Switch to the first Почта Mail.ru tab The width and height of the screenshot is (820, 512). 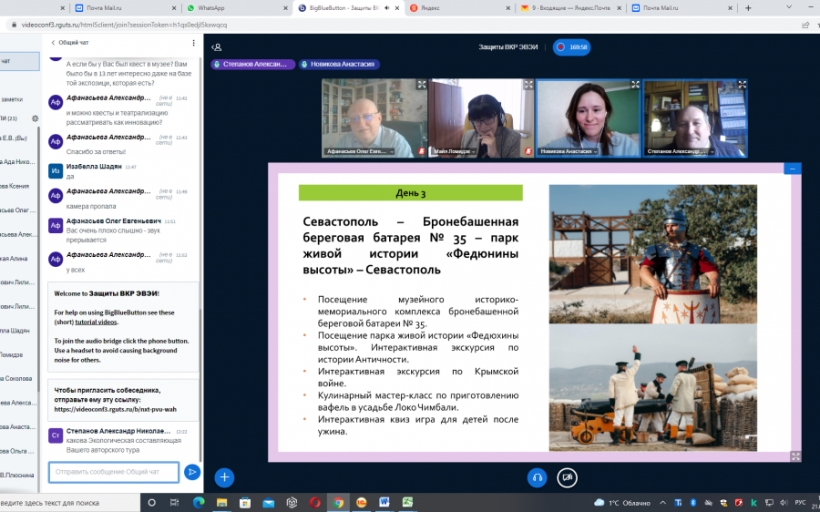point(124,8)
